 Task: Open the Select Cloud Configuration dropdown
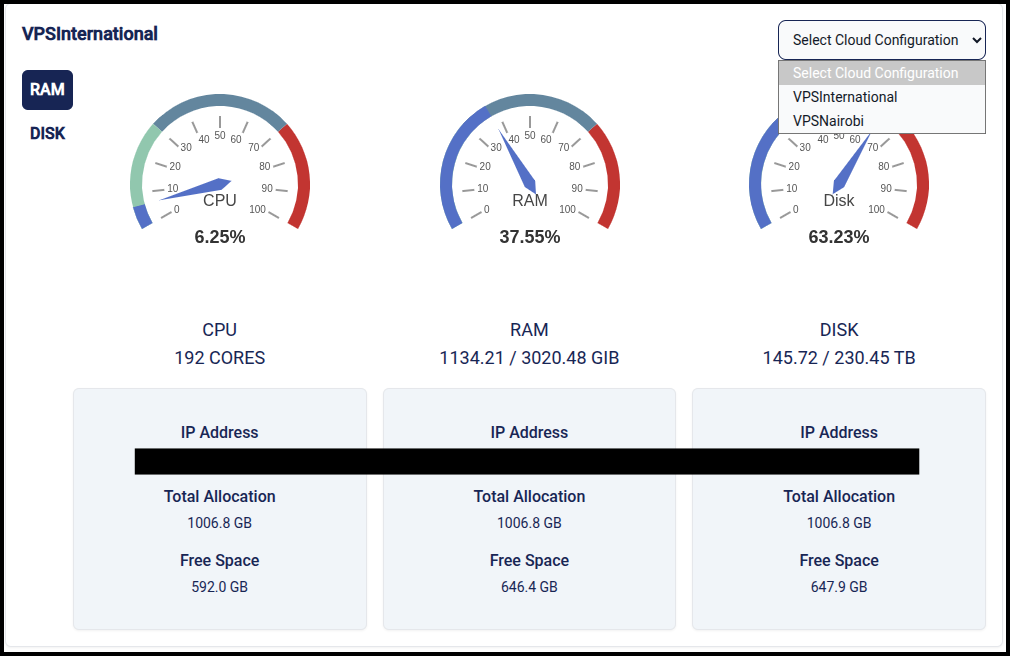point(881,40)
